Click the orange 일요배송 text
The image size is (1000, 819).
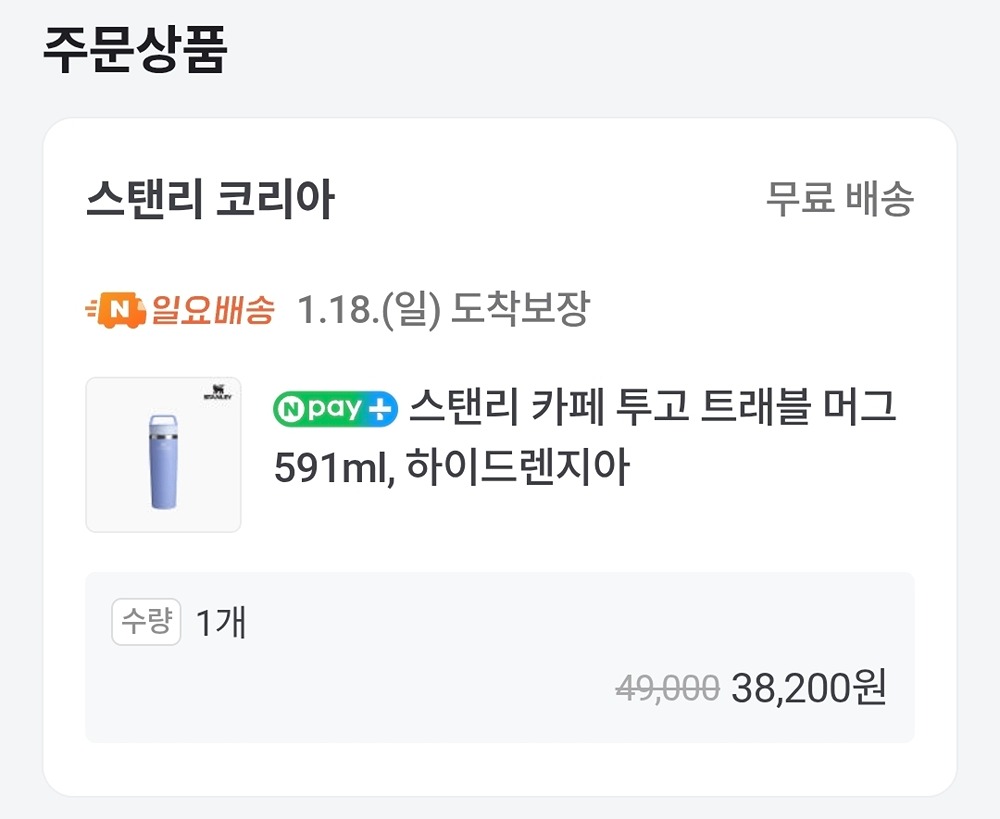(212, 311)
